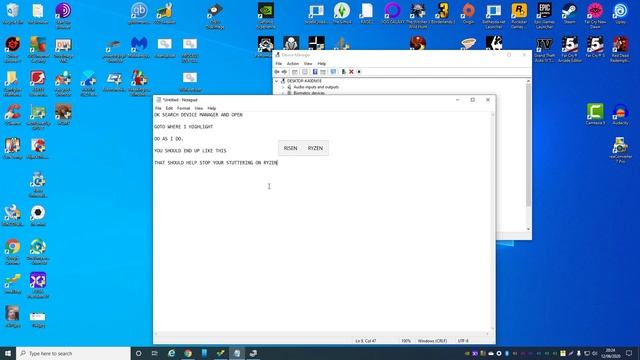
Task: Collapse the DESKTOP computer node
Action: click(277, 81)
